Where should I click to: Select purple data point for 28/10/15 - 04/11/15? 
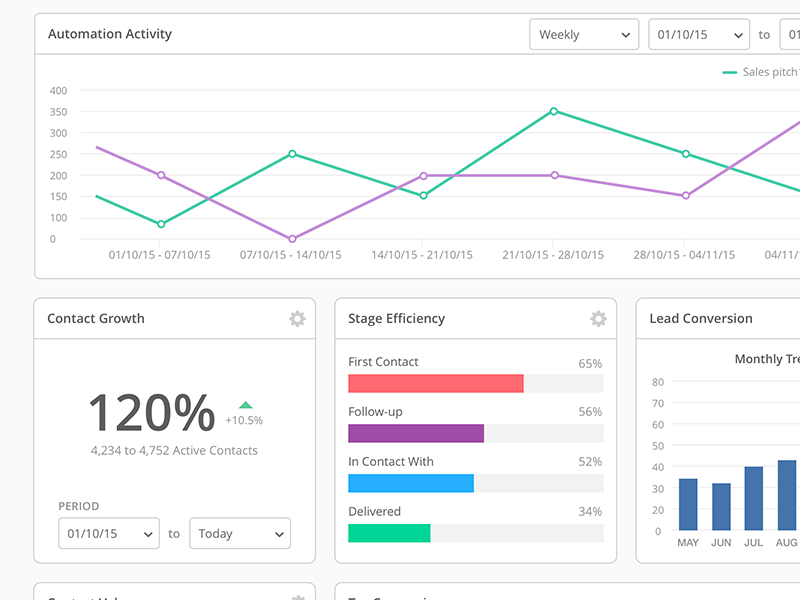tap(686, 195)
